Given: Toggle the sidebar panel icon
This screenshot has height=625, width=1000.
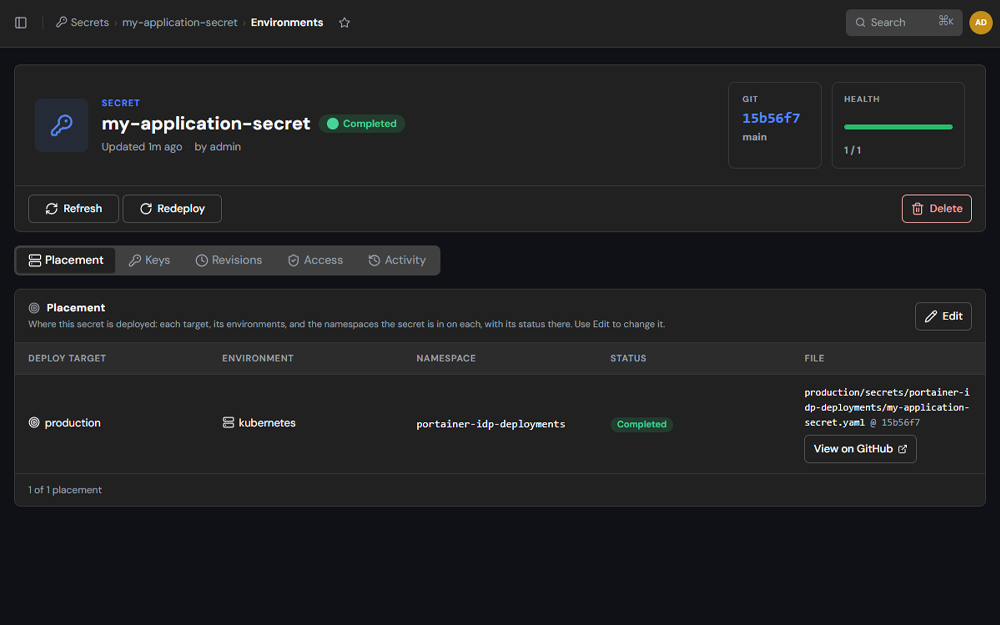Looking at the screenshot, I should click(20, 23).
